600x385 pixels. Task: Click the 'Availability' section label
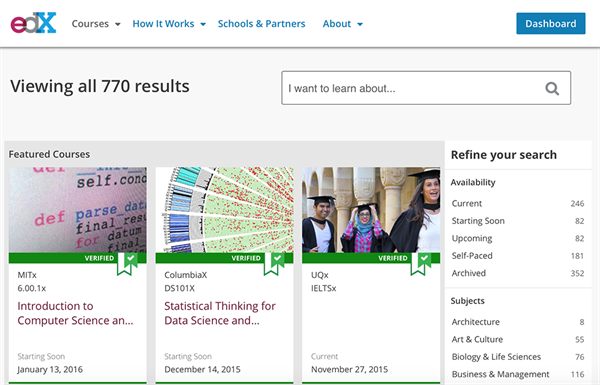[x=473, y=183]
